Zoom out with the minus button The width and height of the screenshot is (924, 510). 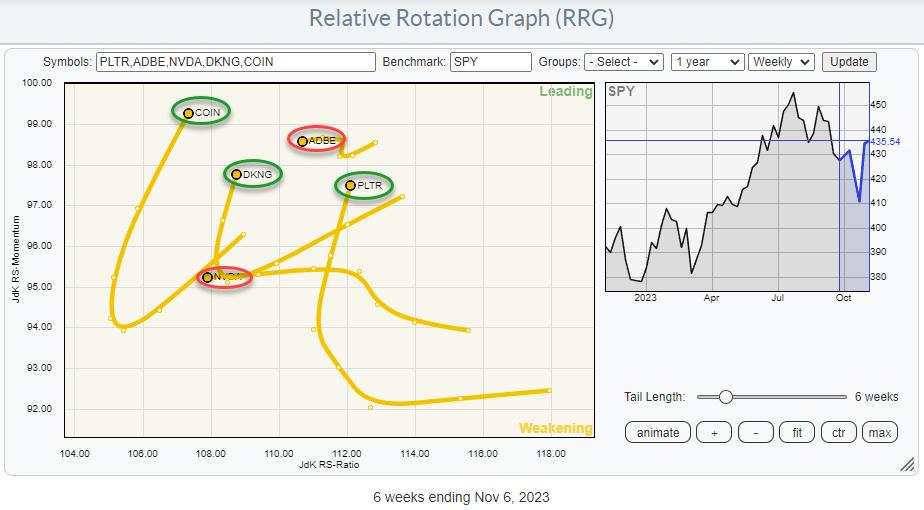tap(755, 432)
